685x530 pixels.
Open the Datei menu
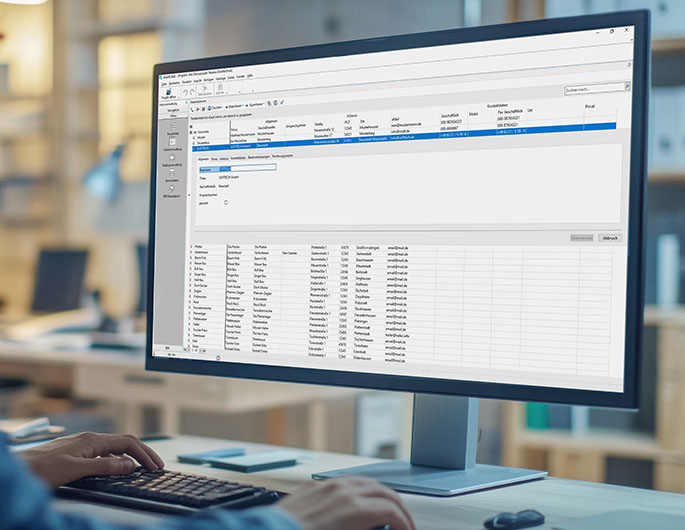pyautogui.click(x=164, y=84)
